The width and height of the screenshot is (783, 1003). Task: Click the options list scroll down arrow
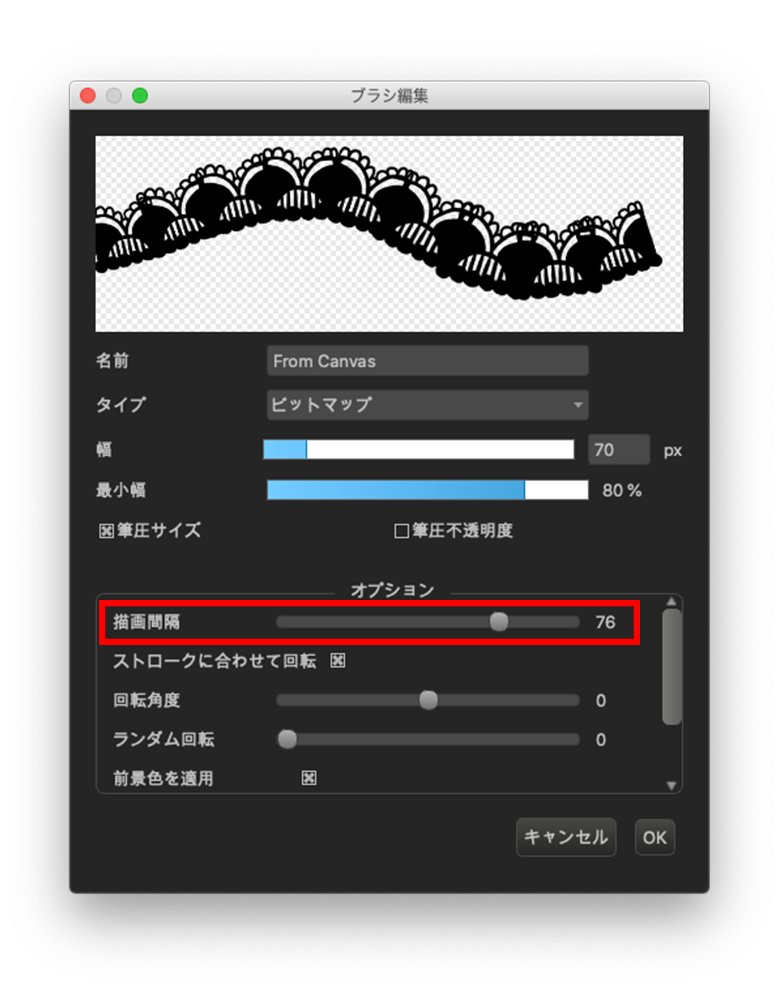coord(671,786)
